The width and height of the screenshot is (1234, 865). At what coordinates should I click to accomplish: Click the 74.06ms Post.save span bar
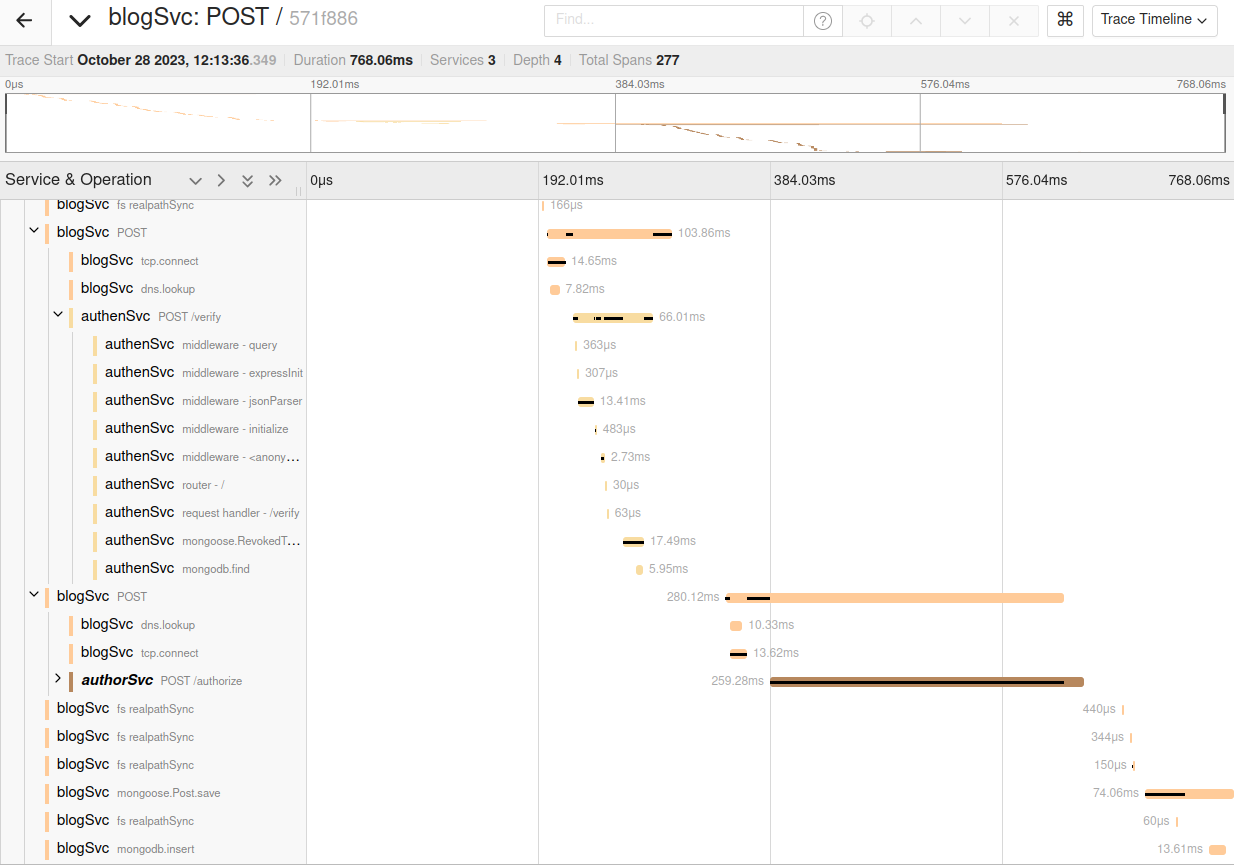[x=1189, y=793]
